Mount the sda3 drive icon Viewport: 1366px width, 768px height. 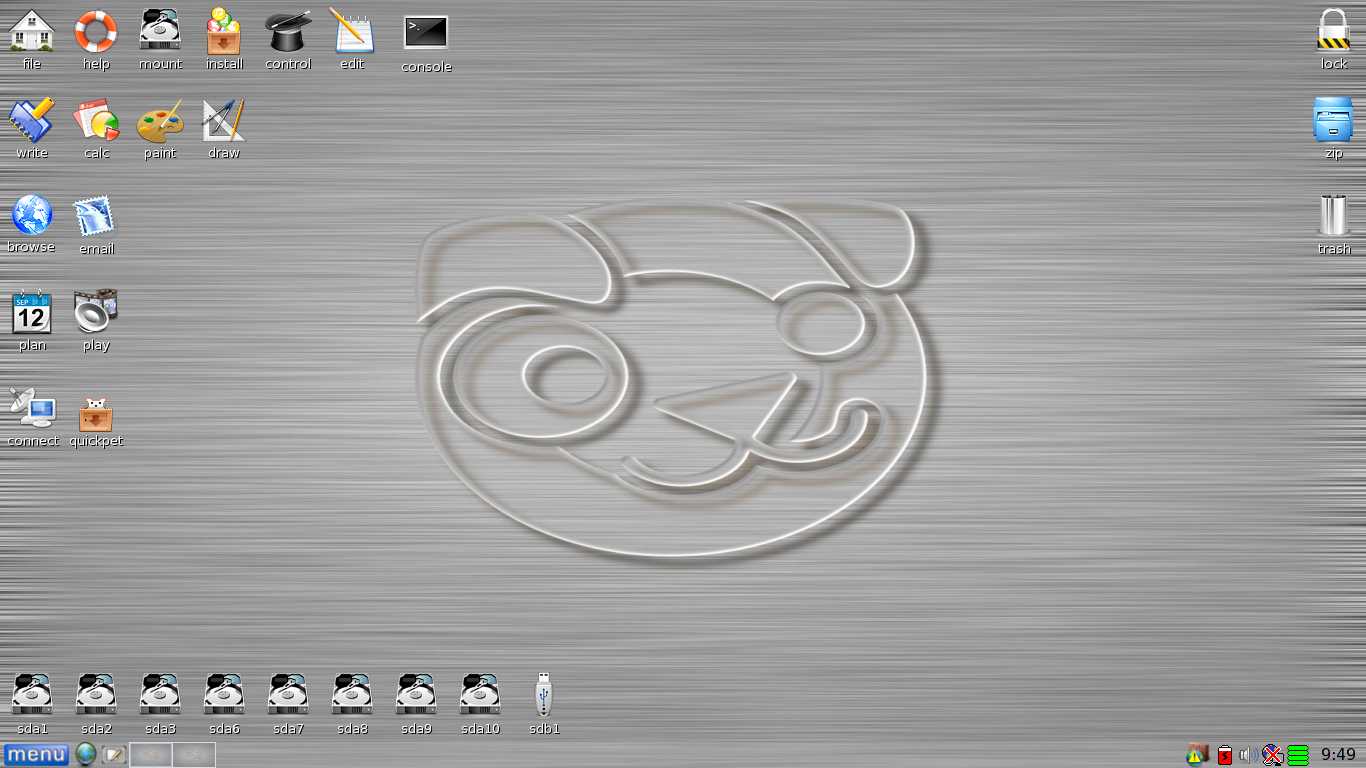tap(160, 695)
